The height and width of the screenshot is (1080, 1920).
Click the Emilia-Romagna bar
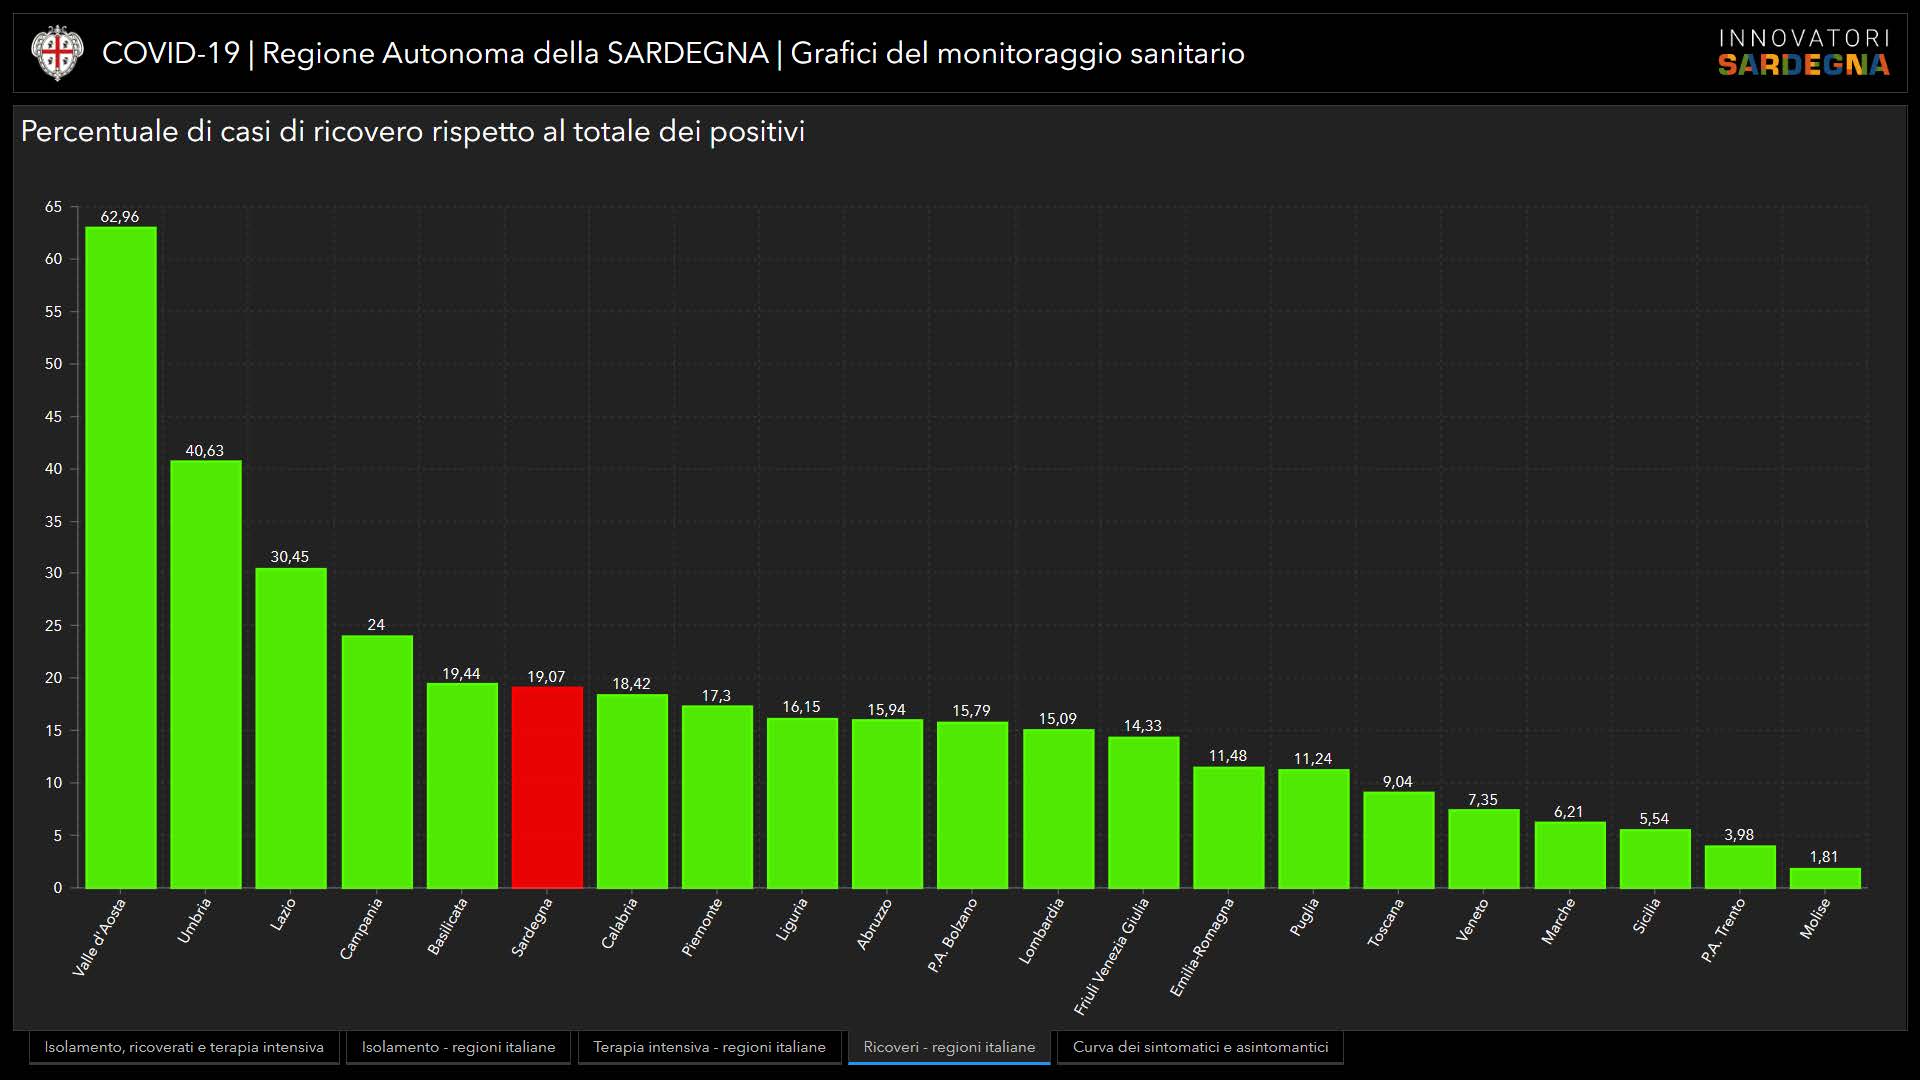pos(1228,828)
